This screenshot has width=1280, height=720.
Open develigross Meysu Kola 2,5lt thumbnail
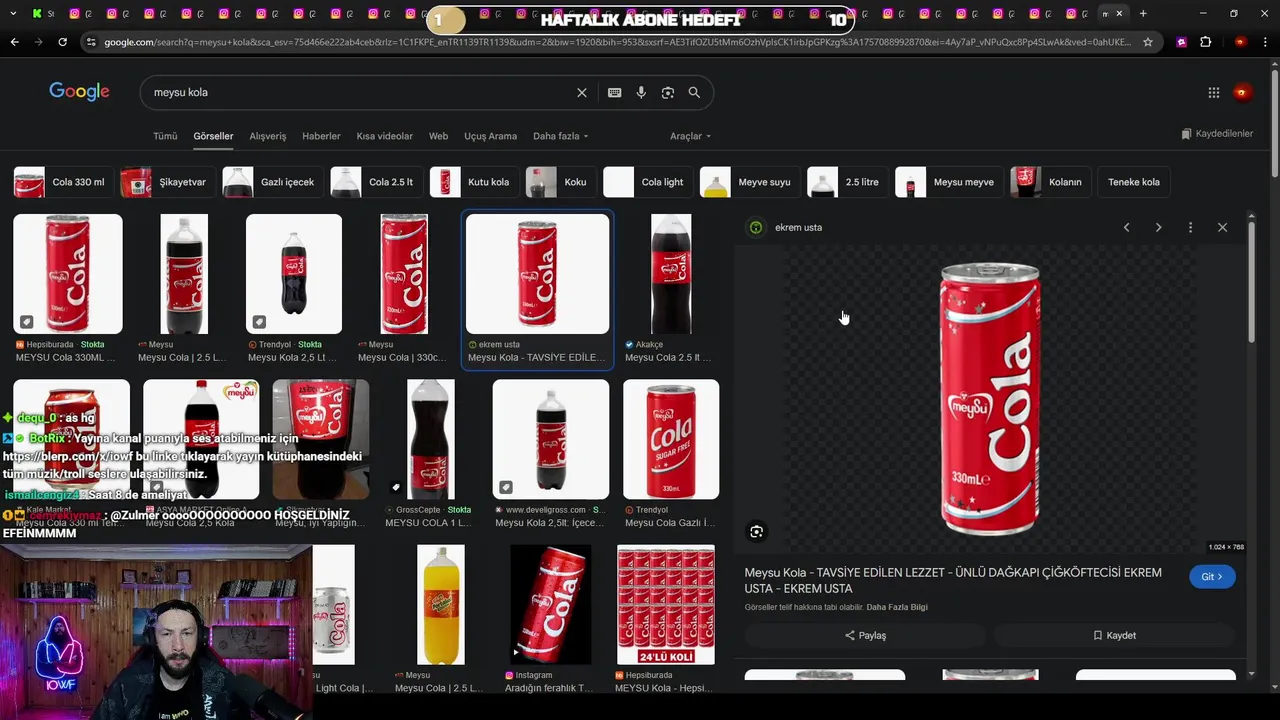(x=550, y=439)
